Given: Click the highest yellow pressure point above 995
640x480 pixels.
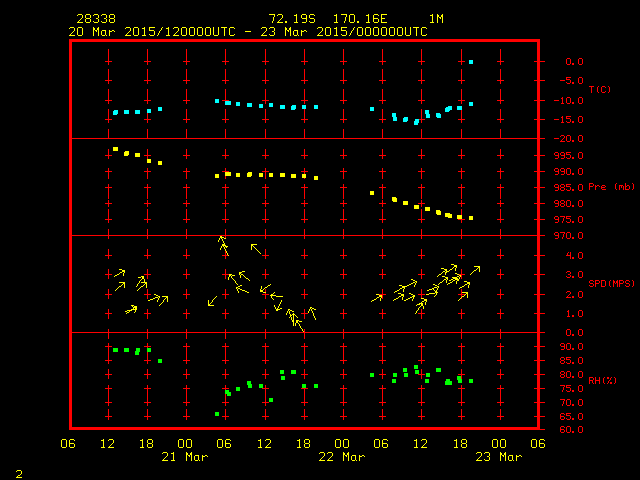Looking at the screenshot, I should (116, 149).
